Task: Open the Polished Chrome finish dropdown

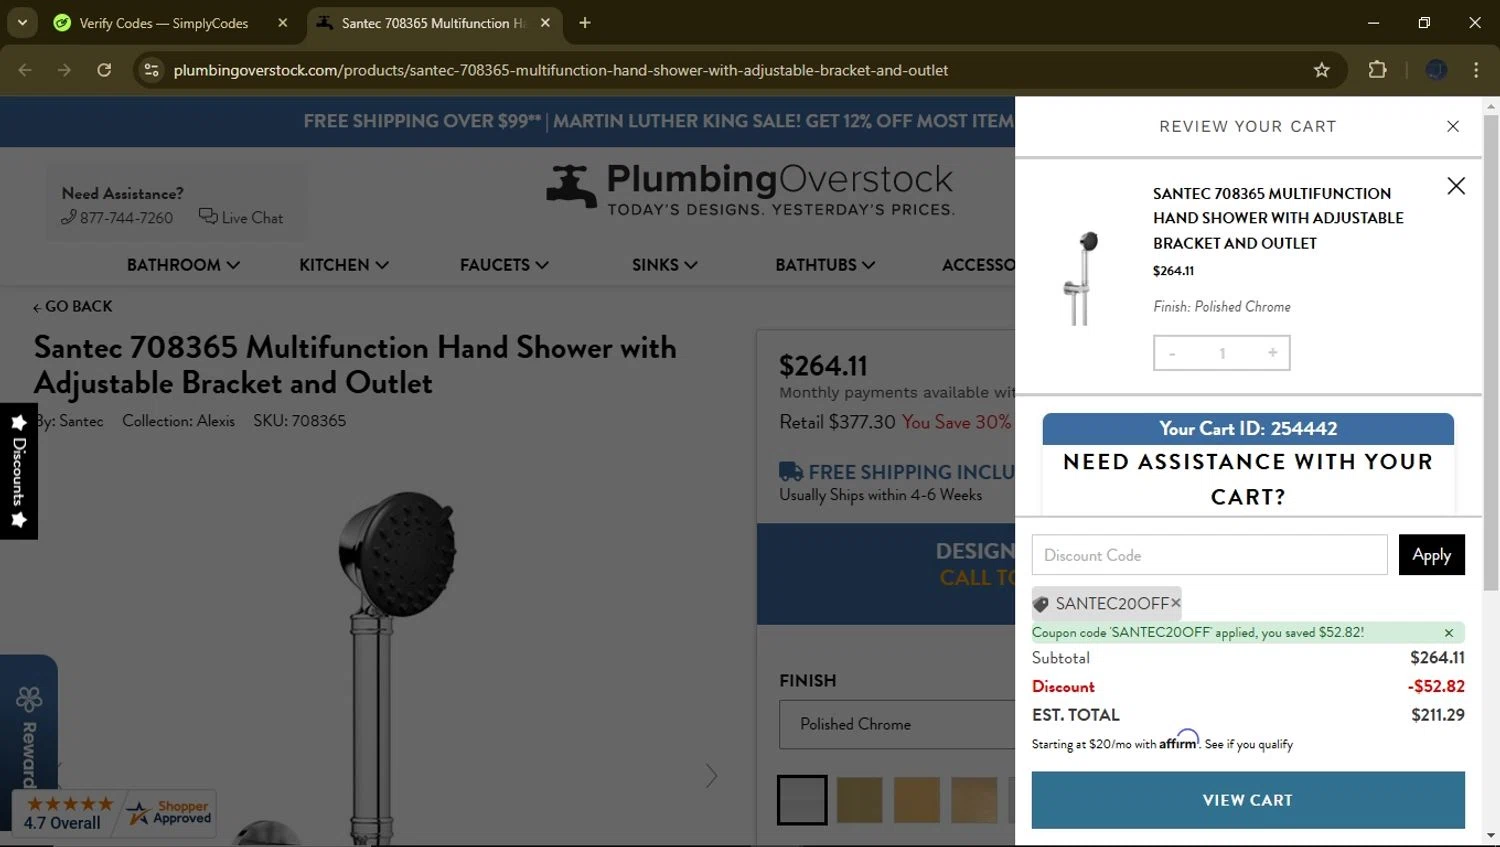Action: coord(897,724)
